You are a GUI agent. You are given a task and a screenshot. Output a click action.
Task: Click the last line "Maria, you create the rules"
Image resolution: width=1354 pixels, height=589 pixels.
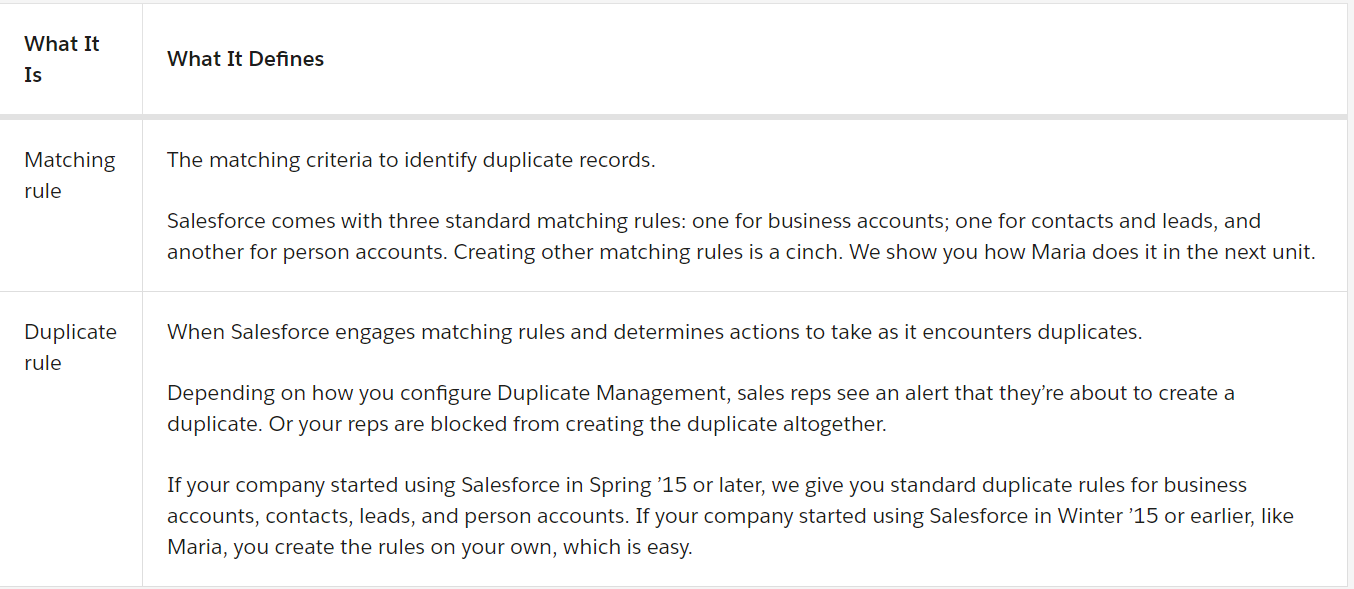[x=430, y=548]
